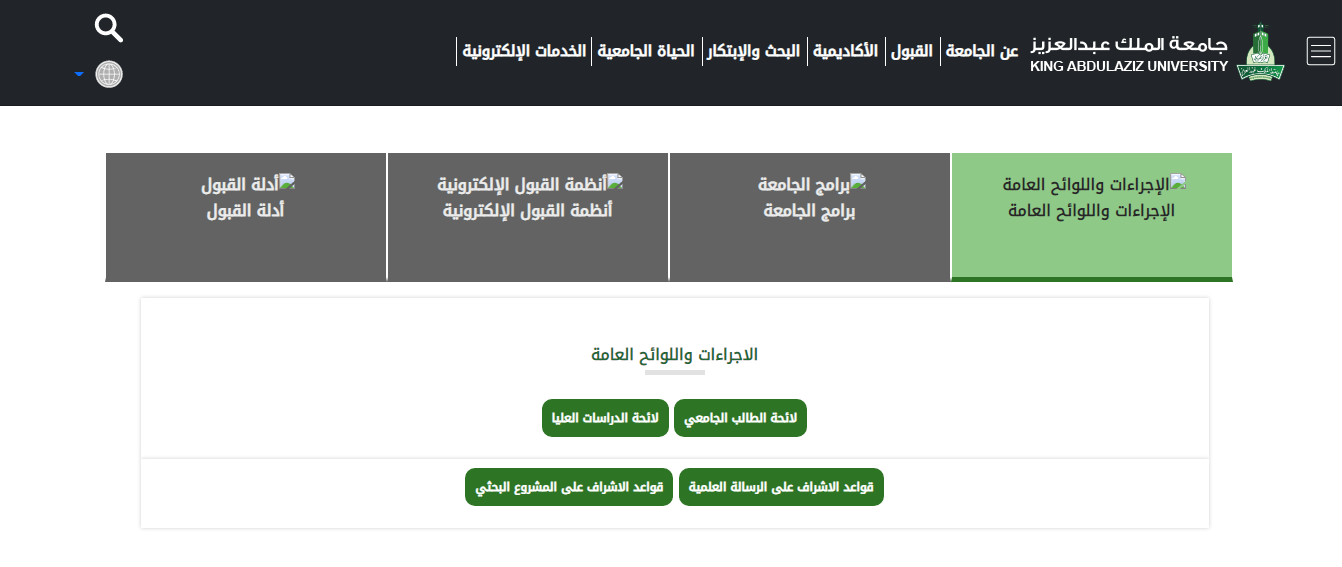Image resolution: width=1342 pixels, height=567 pixels.
Task: Open لائحة الدراسات العليا button
Action: [605, 418]
